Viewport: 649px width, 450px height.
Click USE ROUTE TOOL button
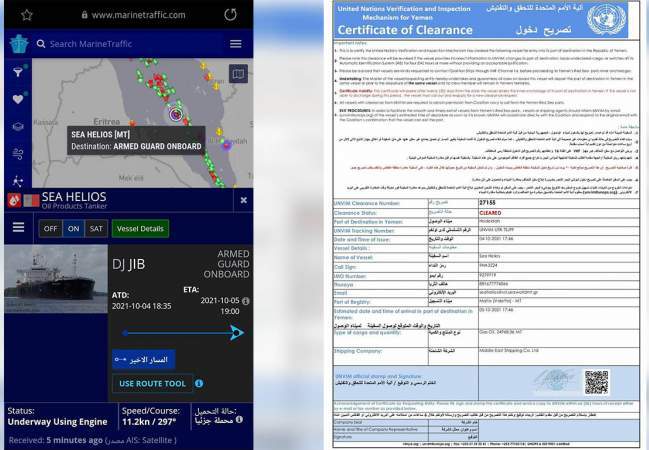[152, 384]
